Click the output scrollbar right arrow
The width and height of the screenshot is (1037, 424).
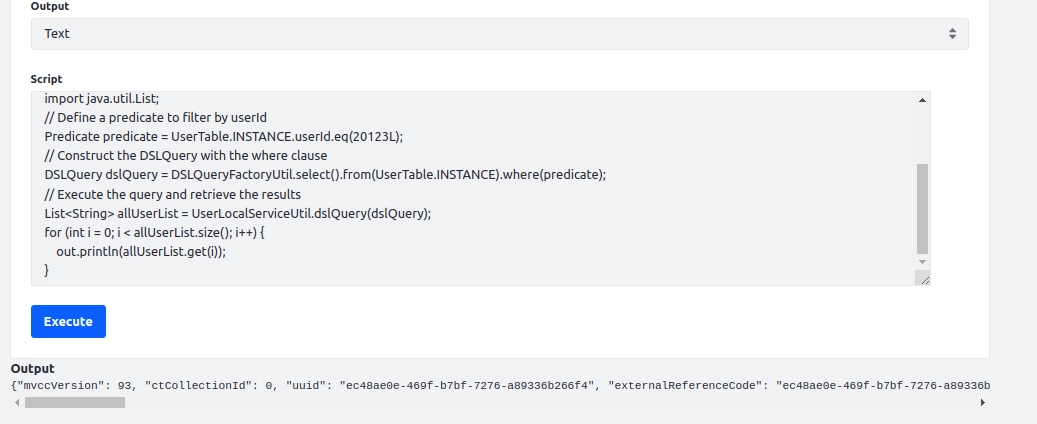pyautogui.click(x=983, y=402)
